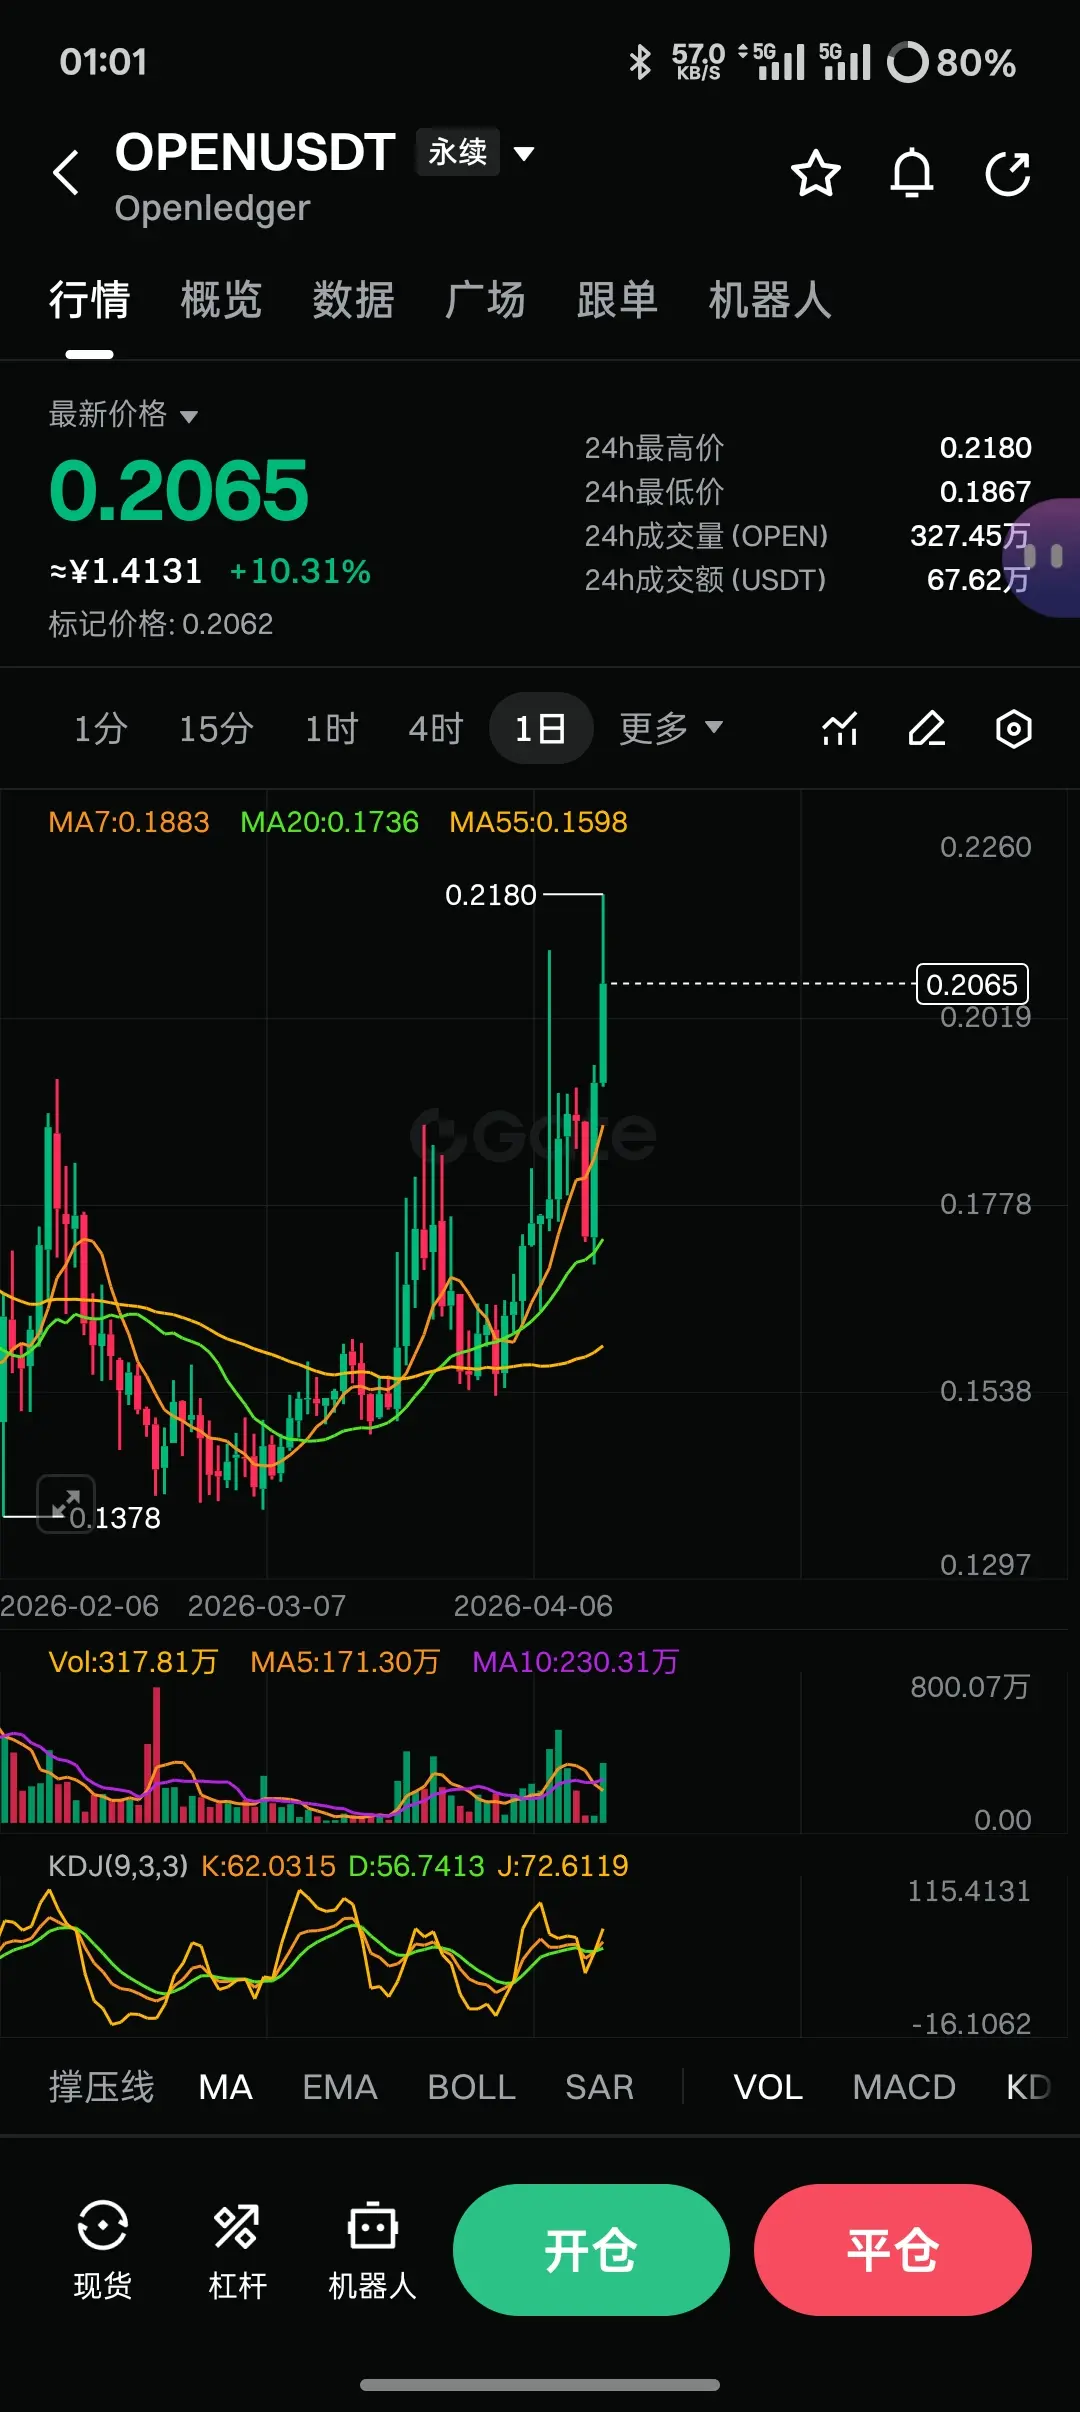Select the 1日 timeframe
Image resolution: width=1080 pixels, height=2412 pixels.
(541, 728)
